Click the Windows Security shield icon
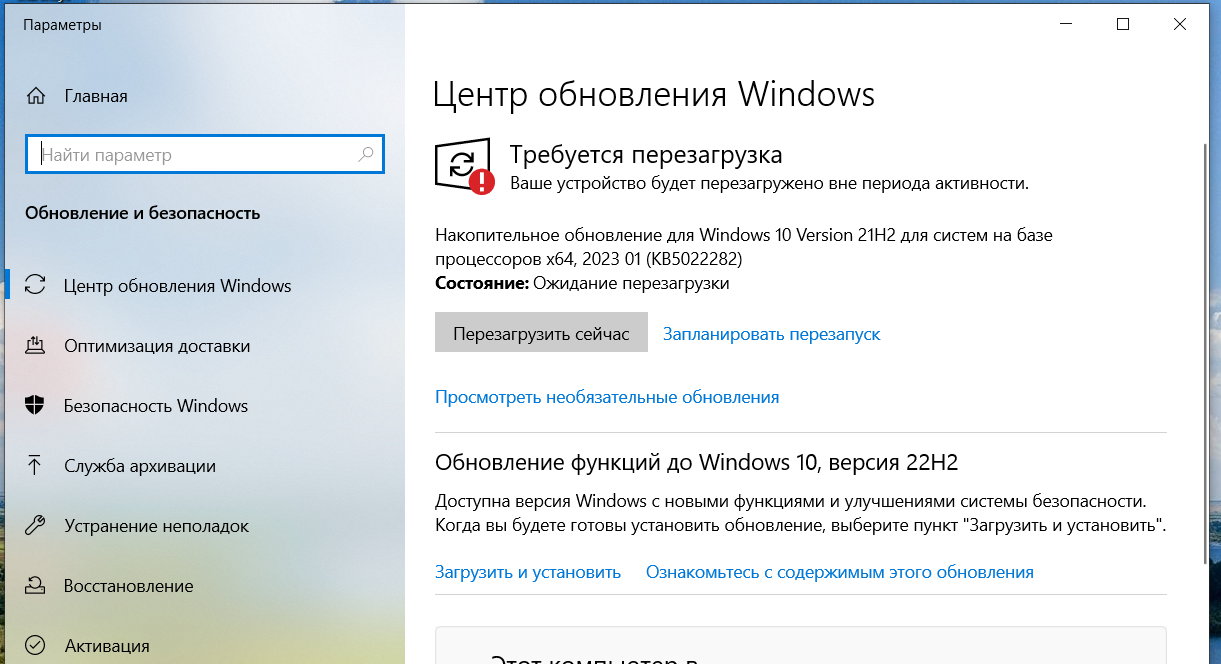Viewport: 1221px width, 664px height. (35, 406)
